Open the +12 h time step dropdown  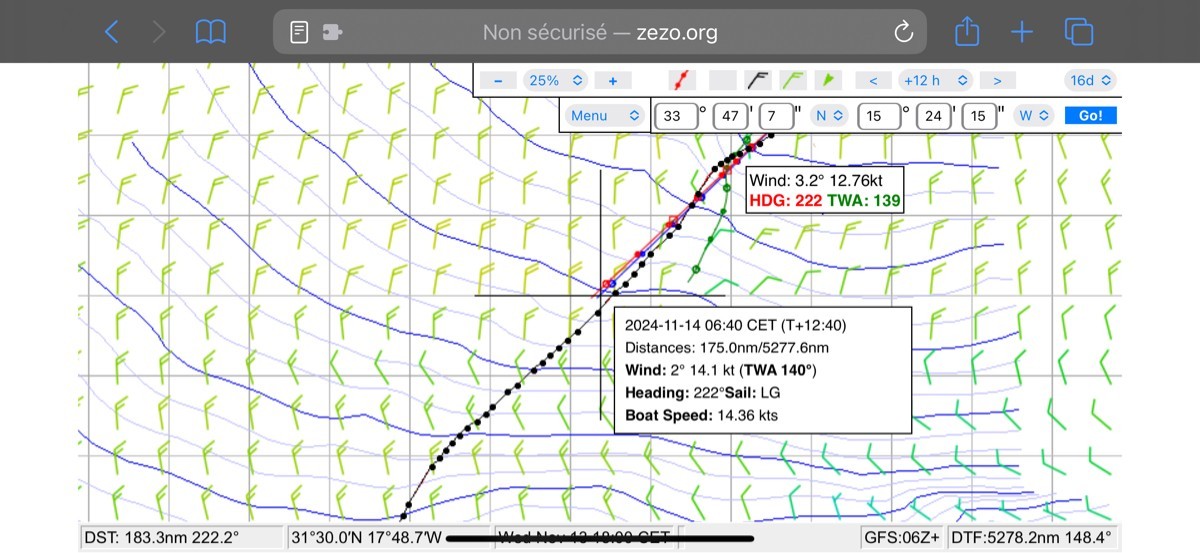click(x=934, y=80)
